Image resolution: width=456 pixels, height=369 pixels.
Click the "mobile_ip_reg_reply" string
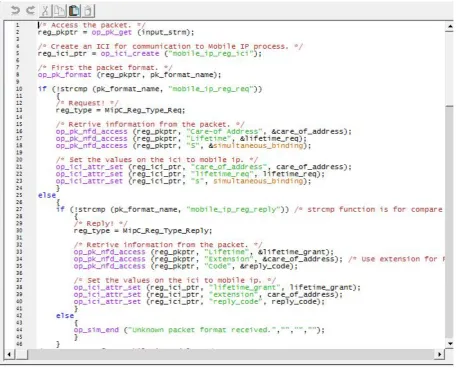point(233,210)
